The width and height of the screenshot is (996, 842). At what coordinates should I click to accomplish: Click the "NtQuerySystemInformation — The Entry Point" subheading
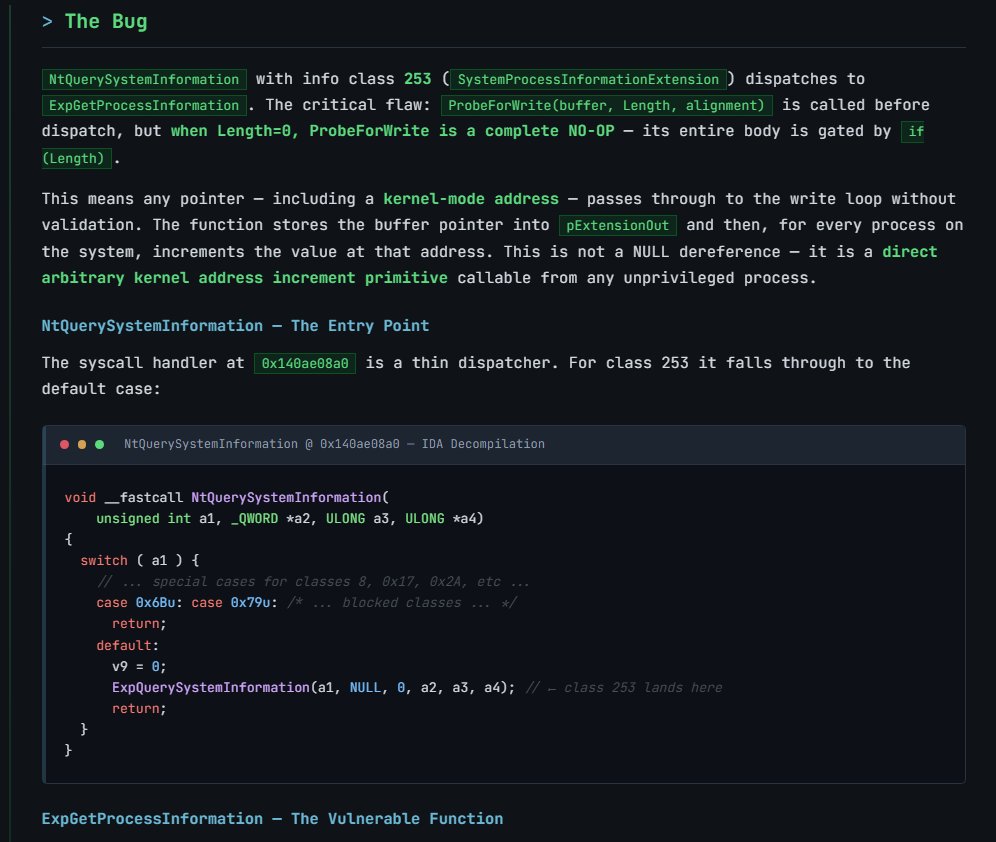(235, 326)
